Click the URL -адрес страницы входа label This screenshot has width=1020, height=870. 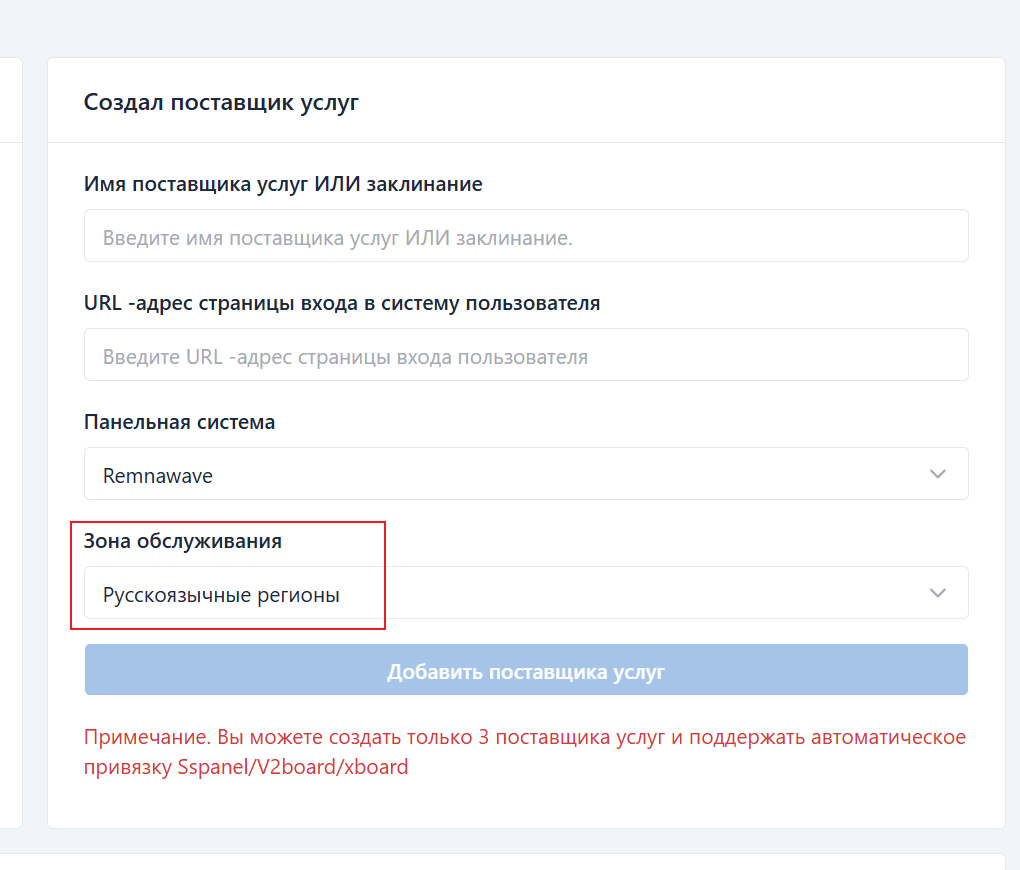[340, 303]
